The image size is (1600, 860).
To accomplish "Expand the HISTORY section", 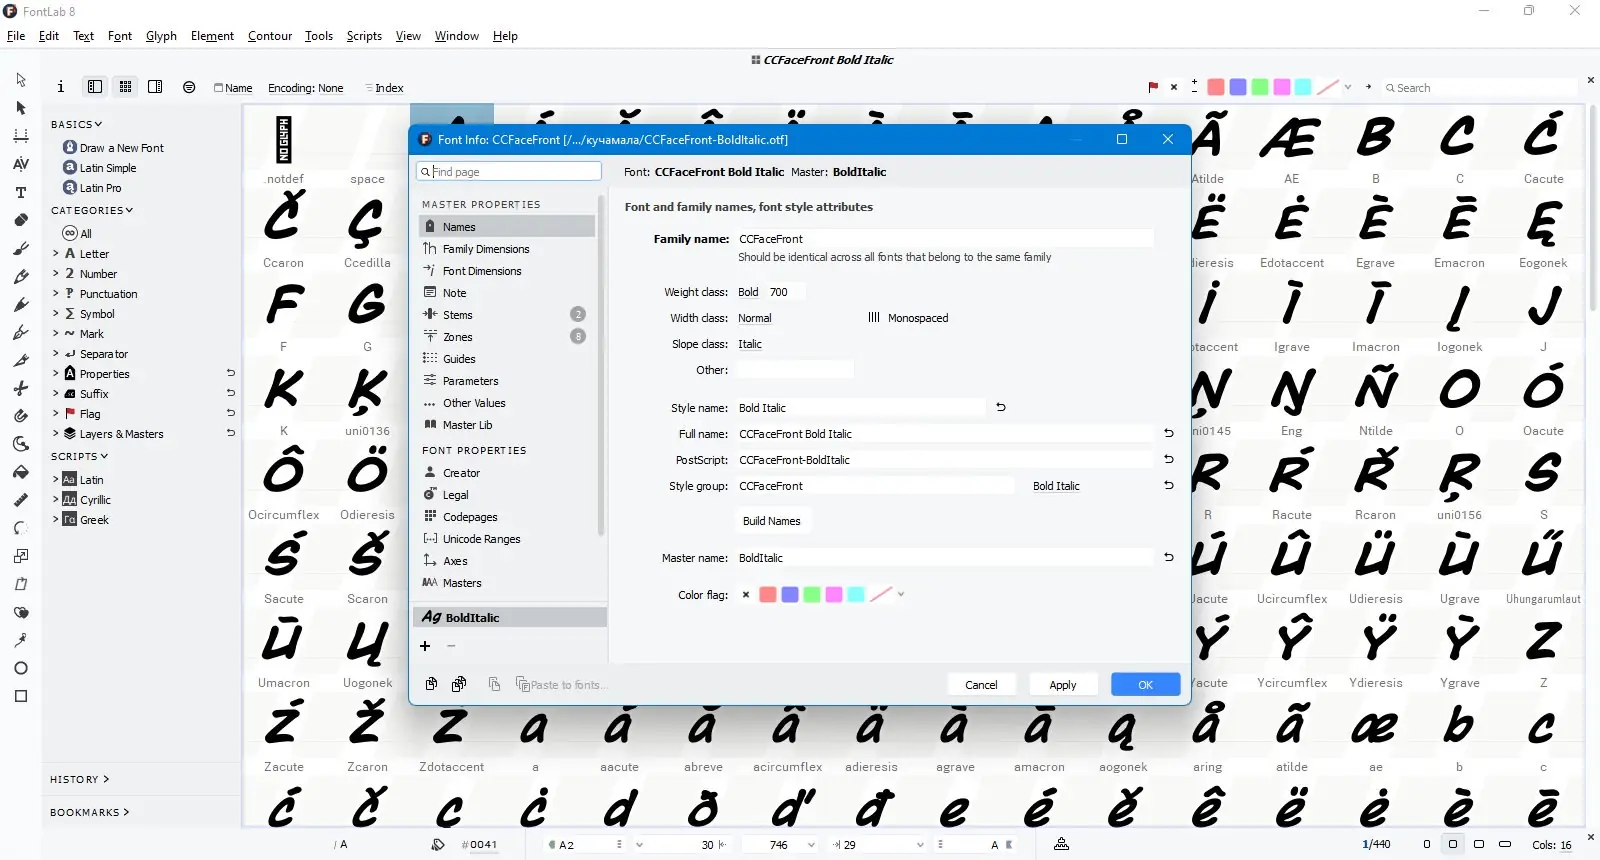I will tap(79, 780).
